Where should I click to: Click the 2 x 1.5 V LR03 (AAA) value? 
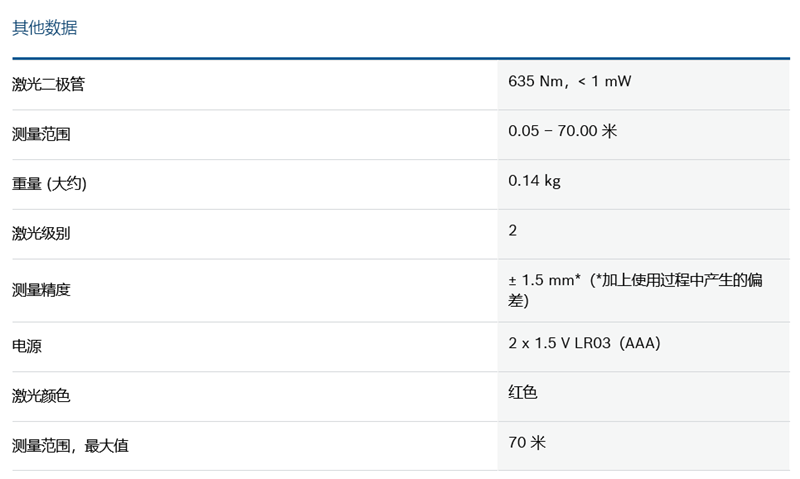tap(584, 343)
